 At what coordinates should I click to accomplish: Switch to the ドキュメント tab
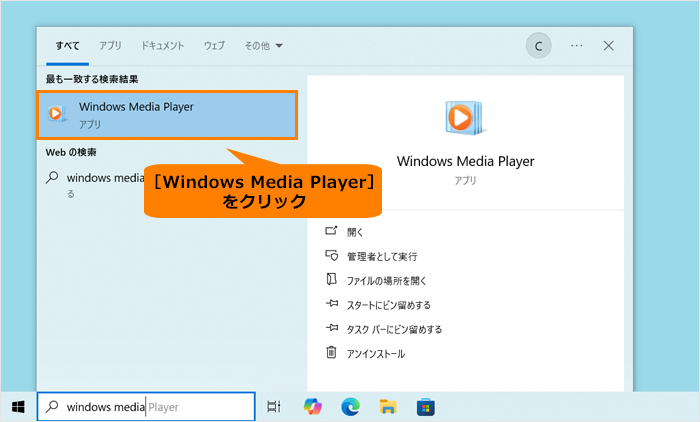coord(162,46)
